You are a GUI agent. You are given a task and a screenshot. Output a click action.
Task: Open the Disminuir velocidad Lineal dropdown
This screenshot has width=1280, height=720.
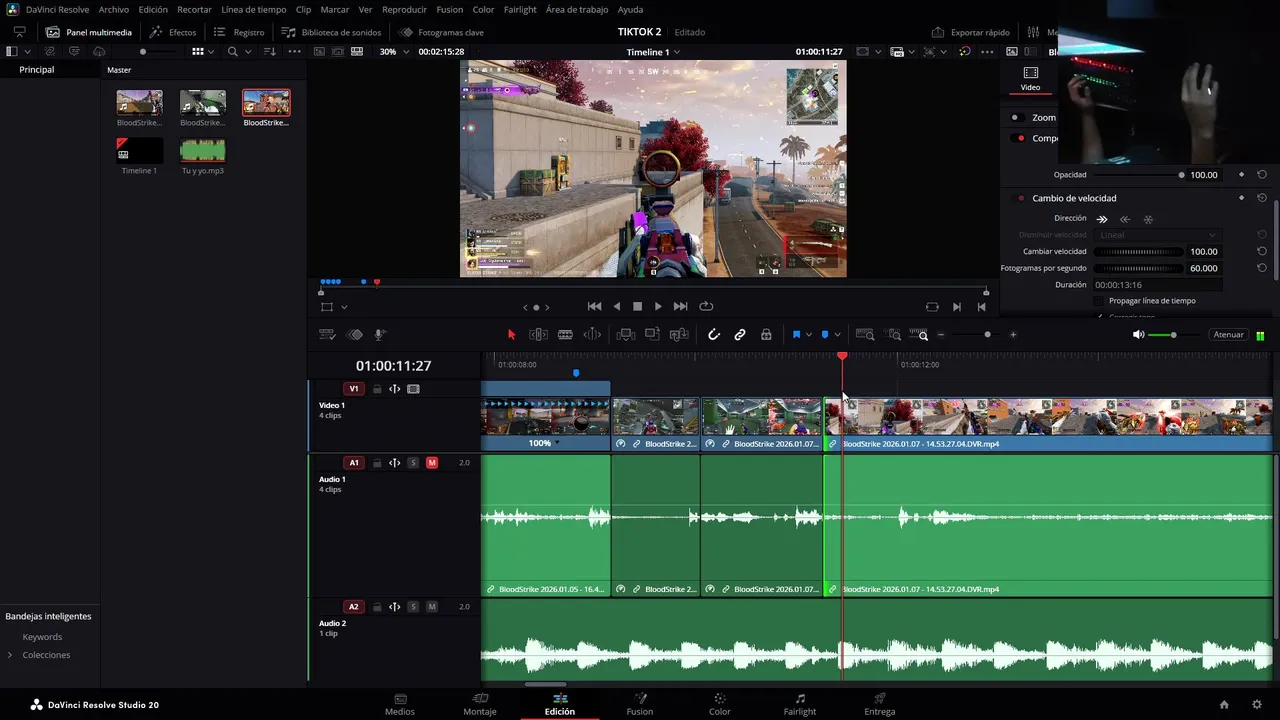pyautogui.click(x=1156, y=235)
